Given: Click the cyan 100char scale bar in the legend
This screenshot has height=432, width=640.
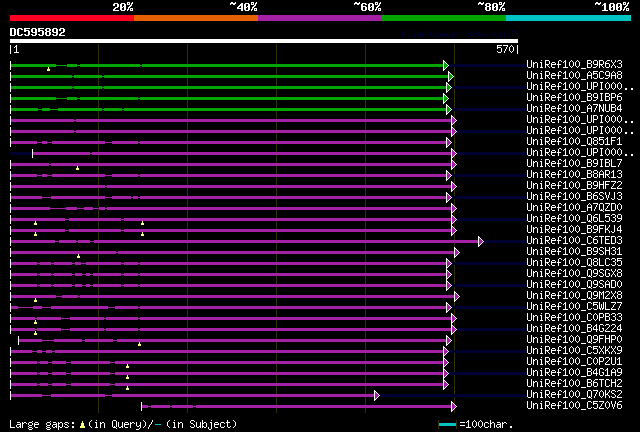Looking at the screenshot, I should coord(447,425).
